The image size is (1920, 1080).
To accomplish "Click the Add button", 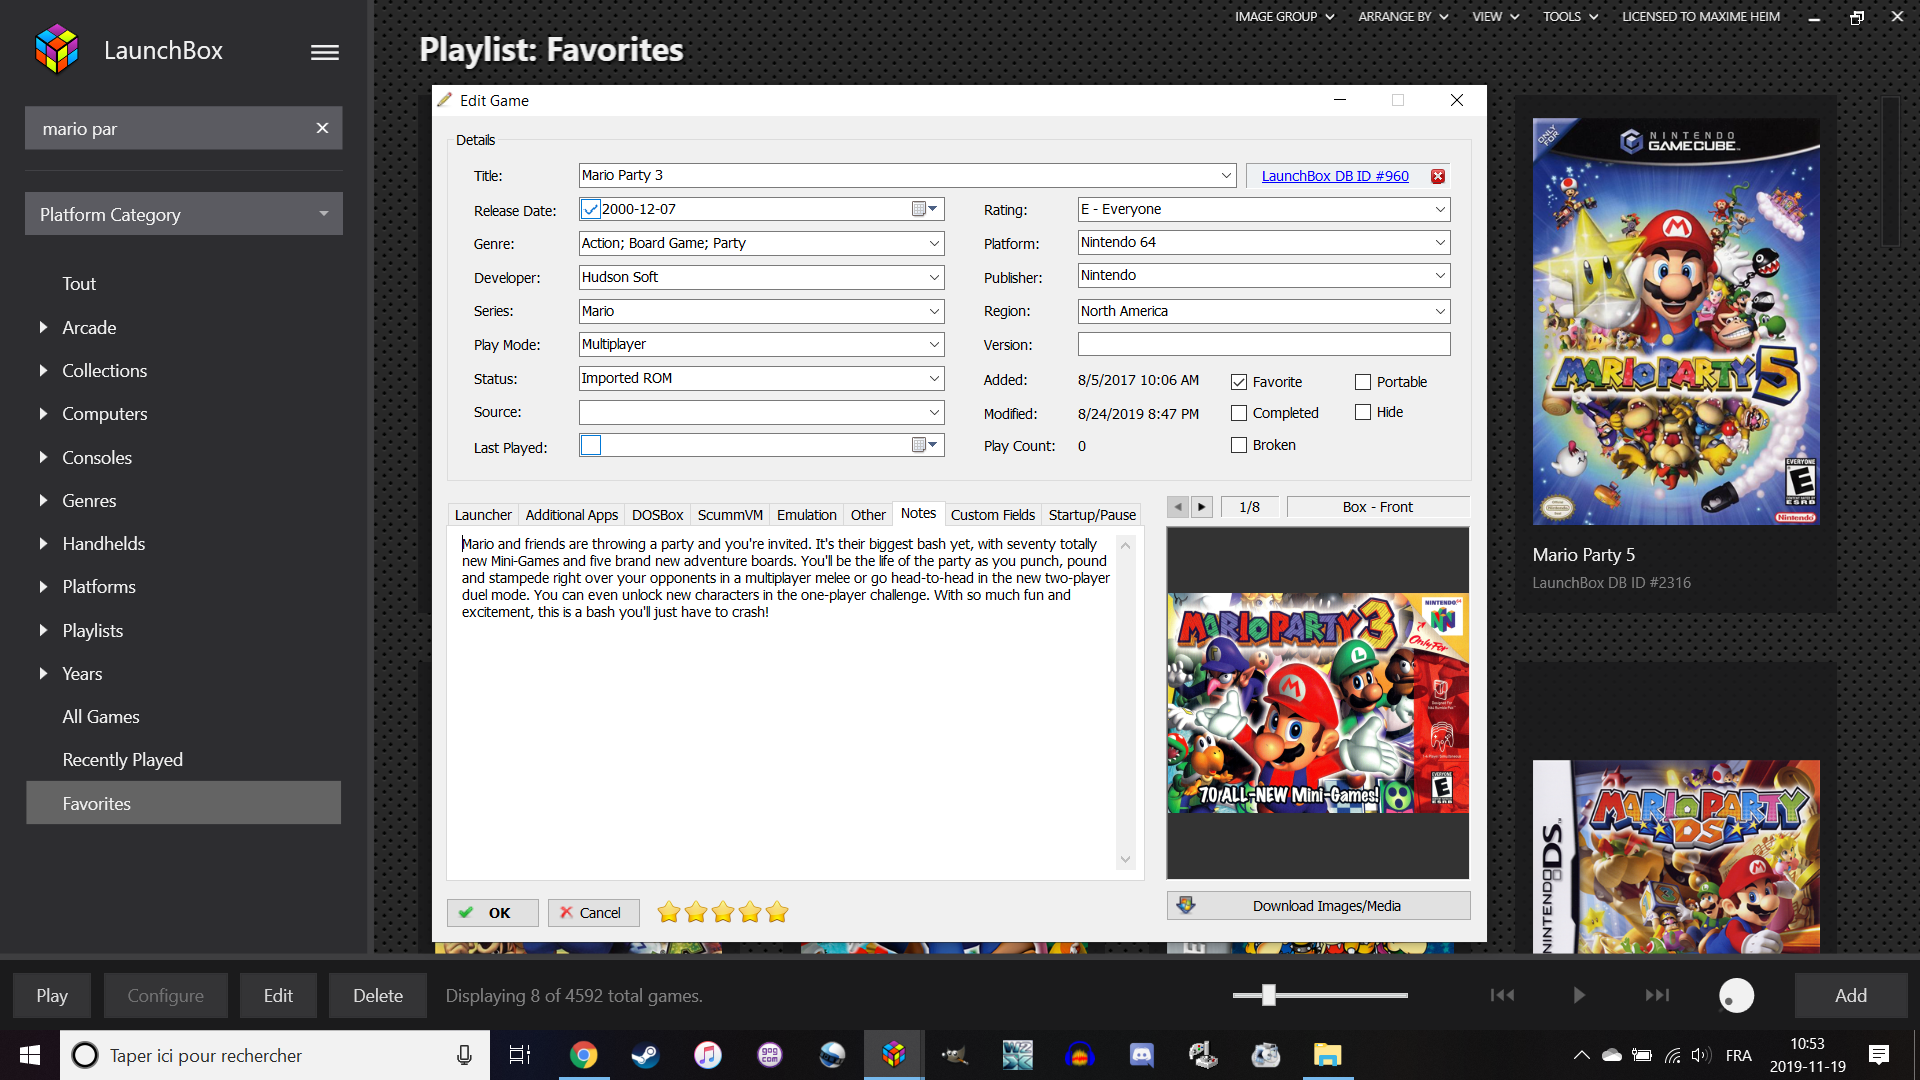I will 1850,995.
